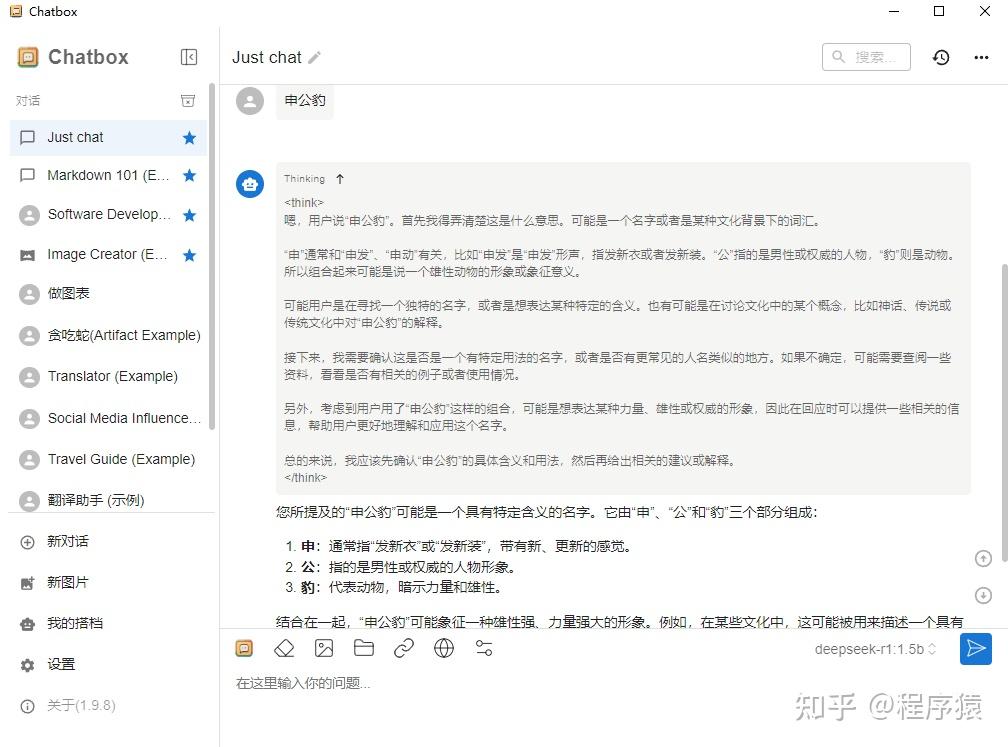1008x747 pixels.
Task: Toggle web browsing globe icon
Action: tap(444, 649)
